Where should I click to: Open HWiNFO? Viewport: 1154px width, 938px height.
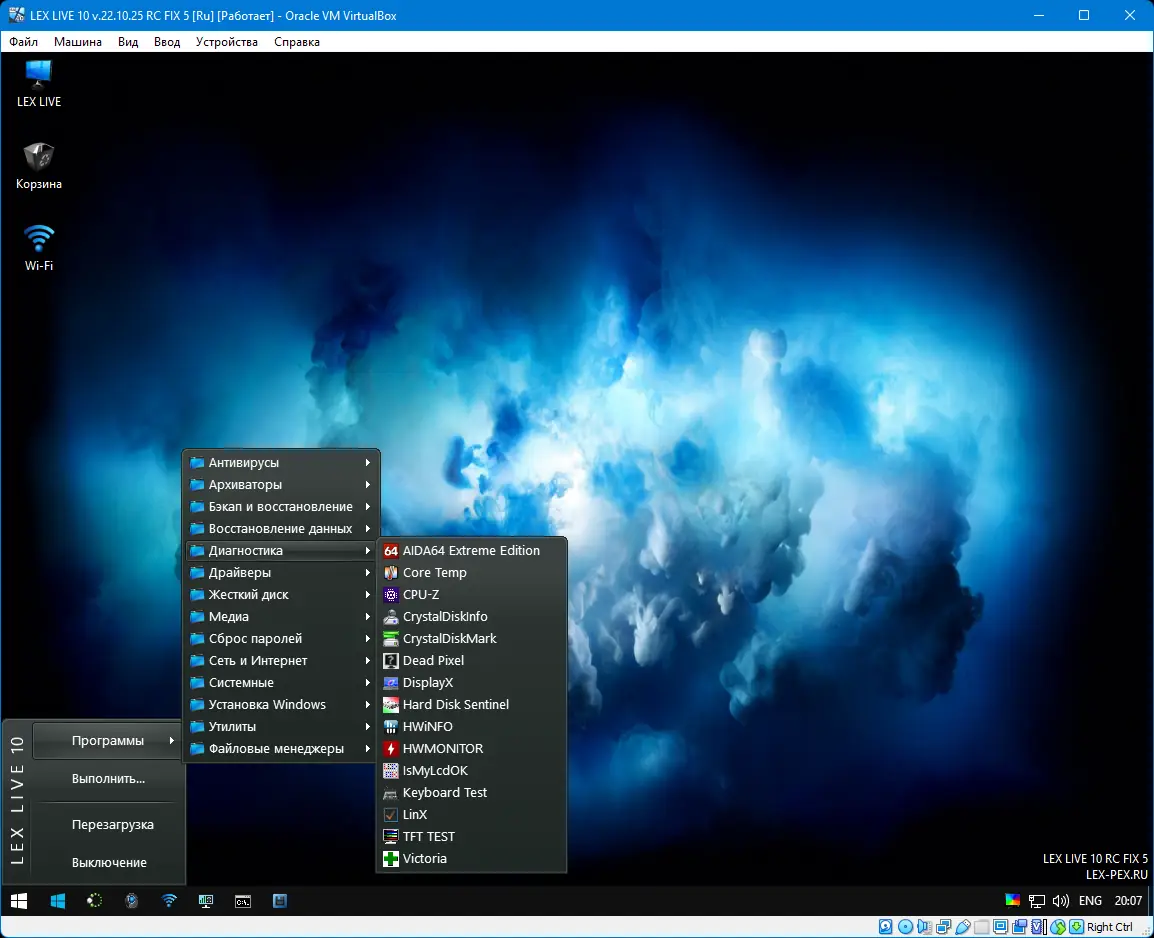coord(471,727)
